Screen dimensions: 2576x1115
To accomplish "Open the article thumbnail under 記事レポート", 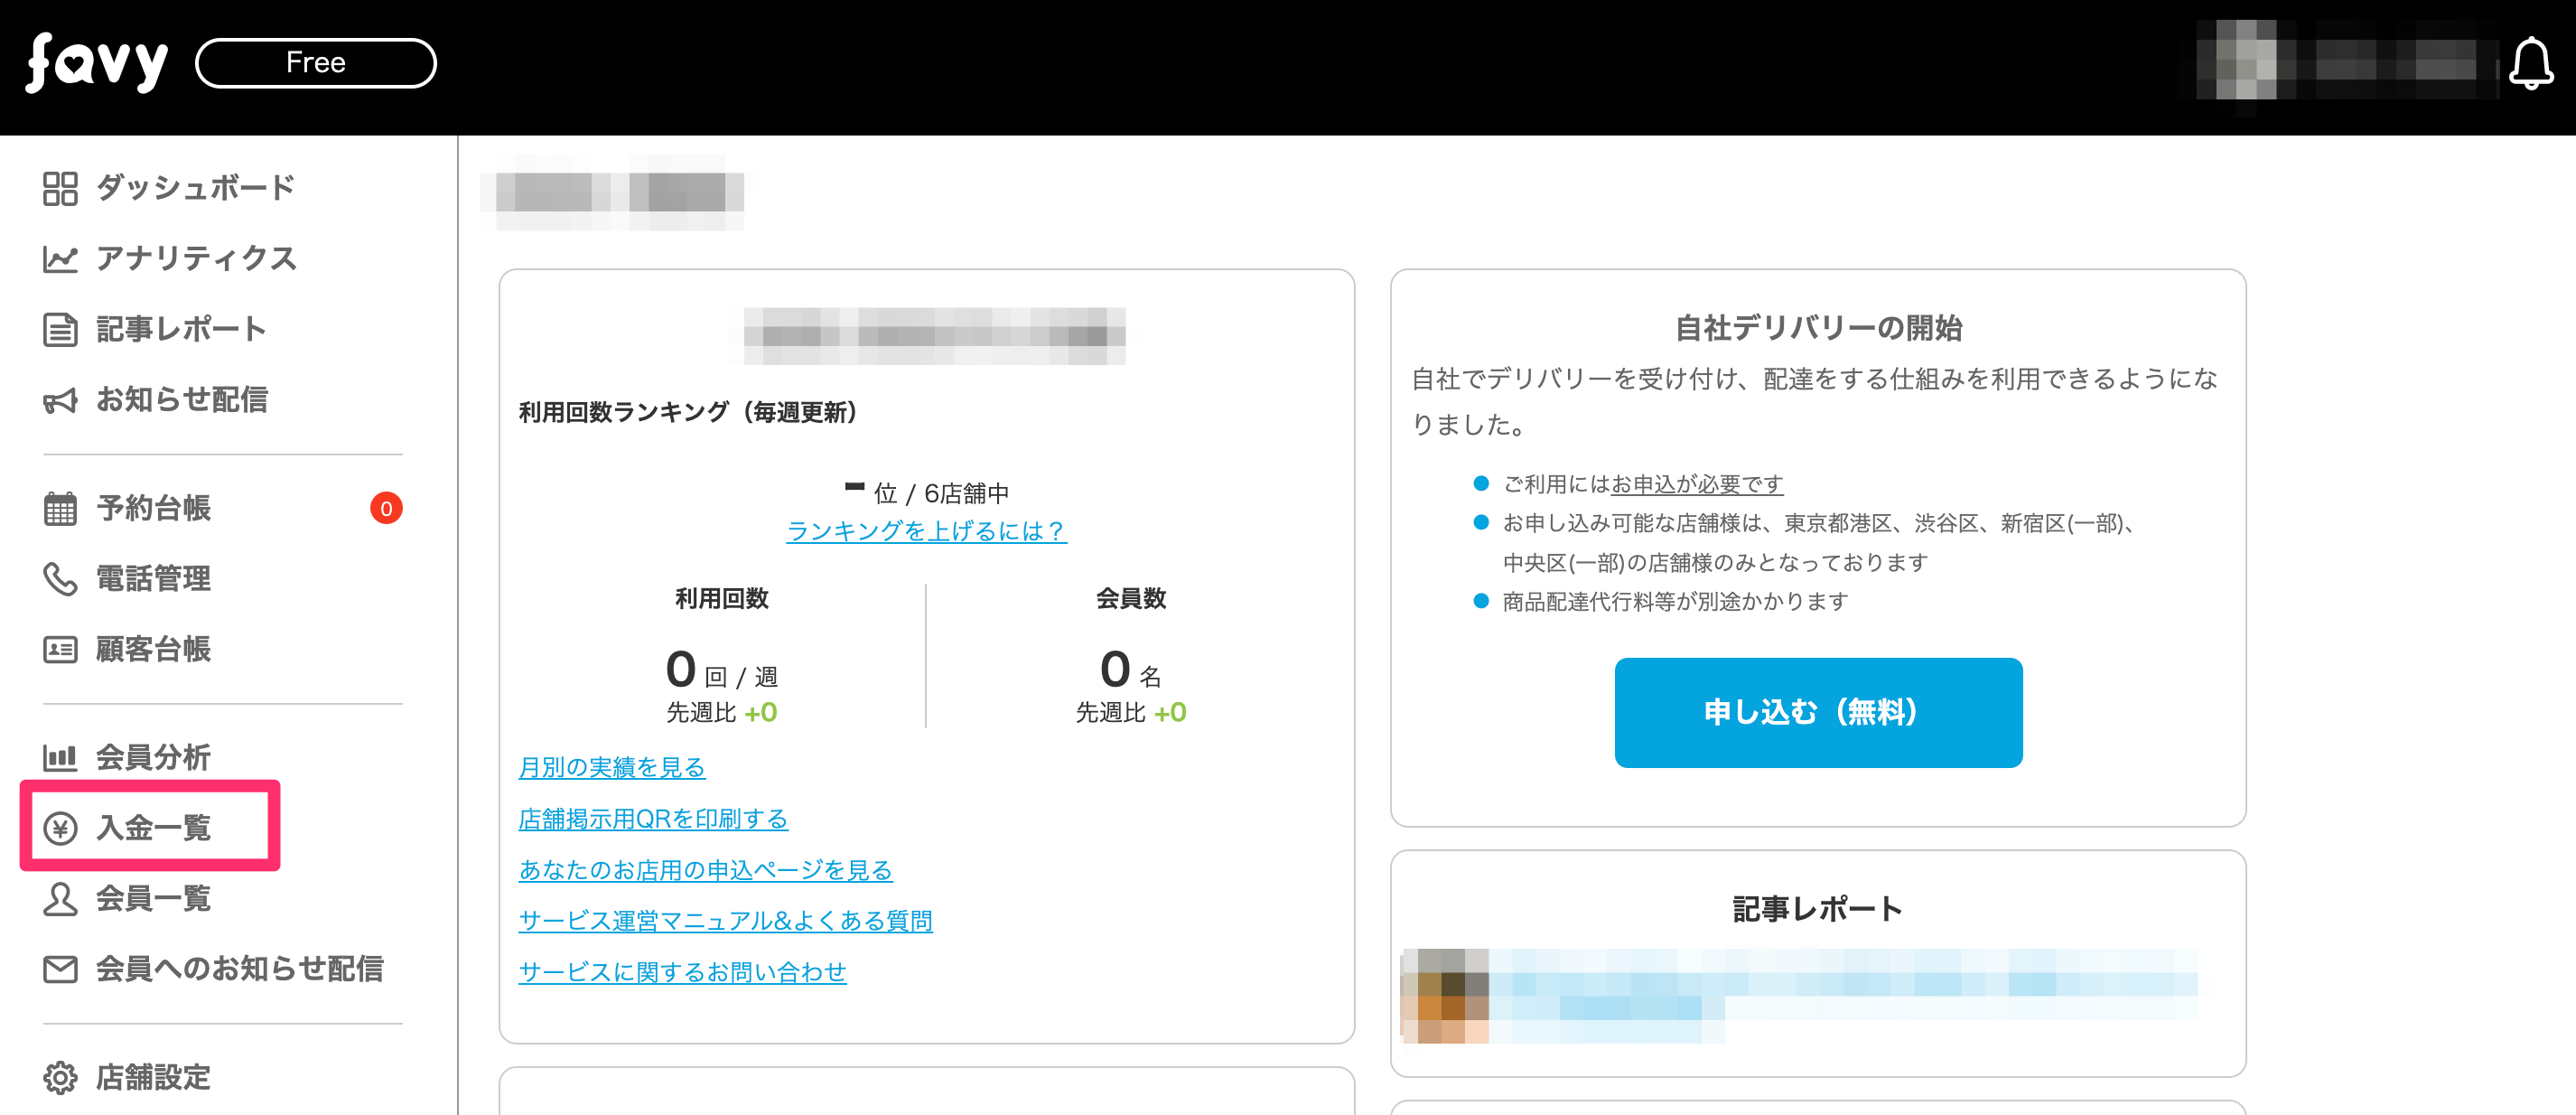I will coord(1446,996).
